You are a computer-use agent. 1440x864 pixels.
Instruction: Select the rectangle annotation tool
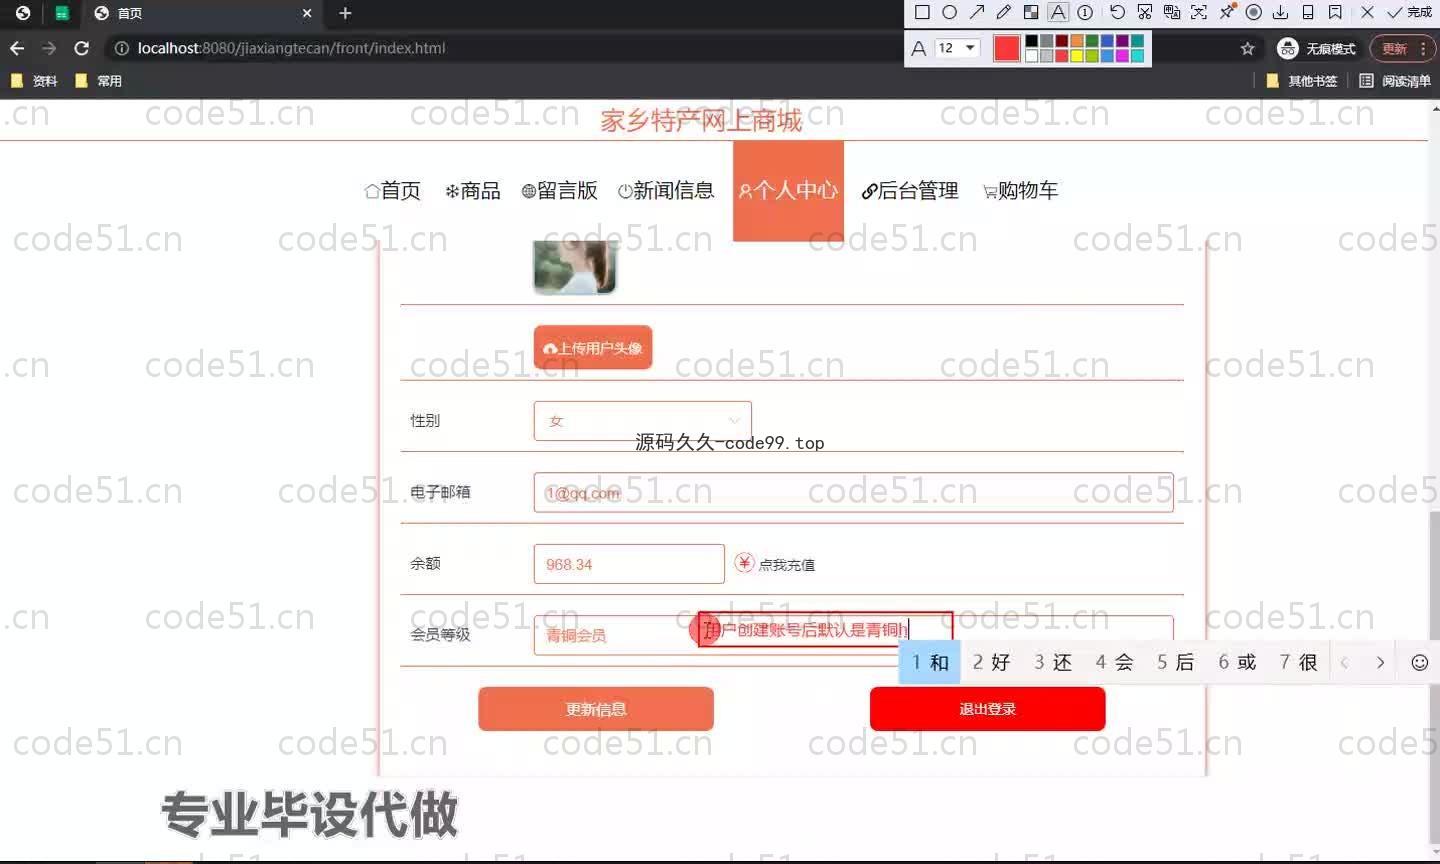click(x=922, y=13)
